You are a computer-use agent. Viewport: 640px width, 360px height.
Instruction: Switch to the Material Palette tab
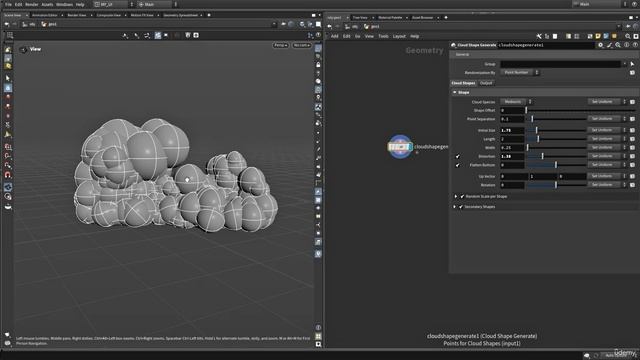pyautogui.click(x=390, y=18)
